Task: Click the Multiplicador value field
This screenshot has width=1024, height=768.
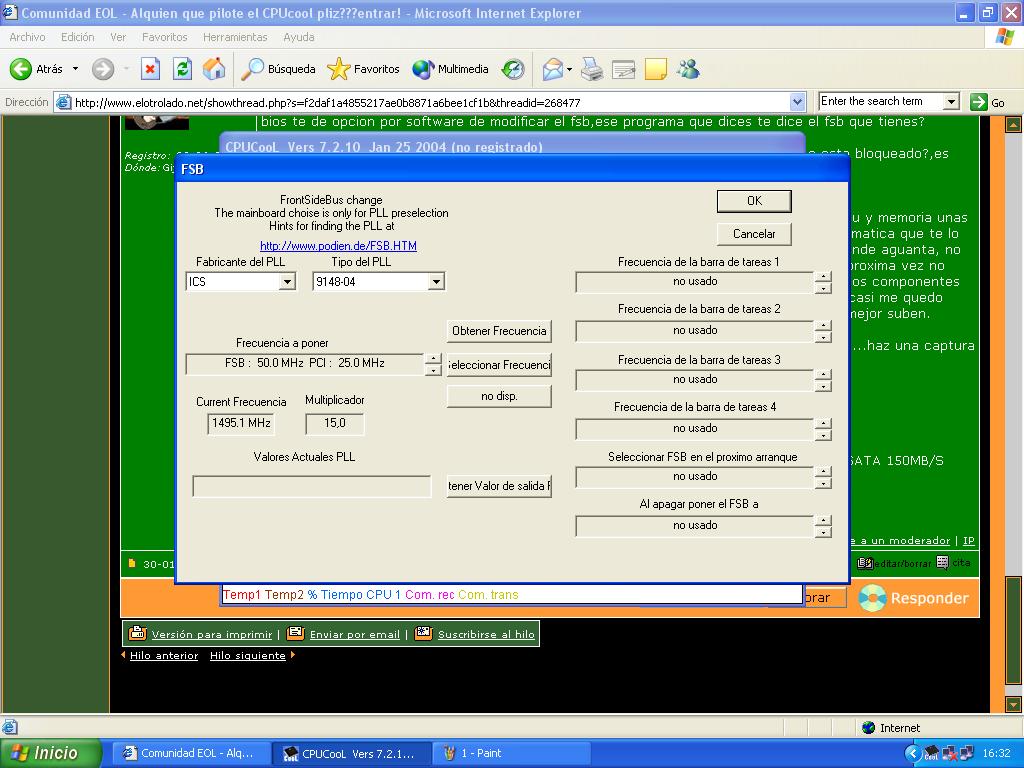Action: (335, 423)
